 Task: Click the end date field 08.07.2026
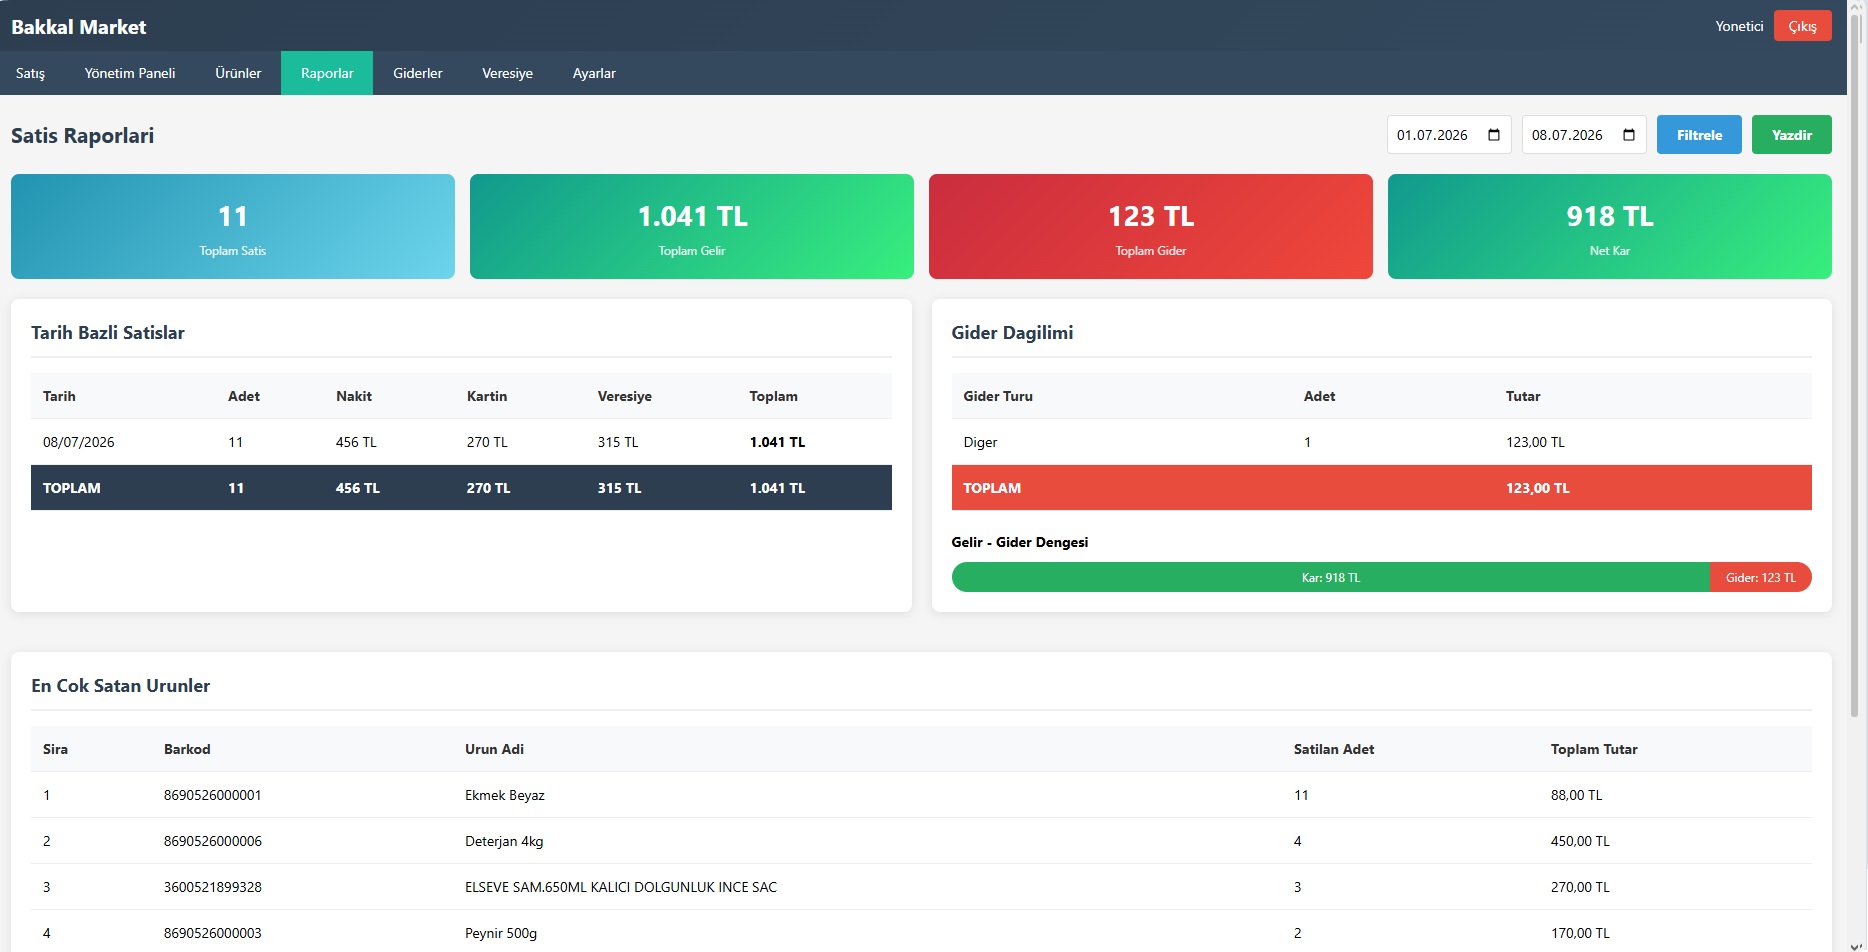coord(1584,135)
